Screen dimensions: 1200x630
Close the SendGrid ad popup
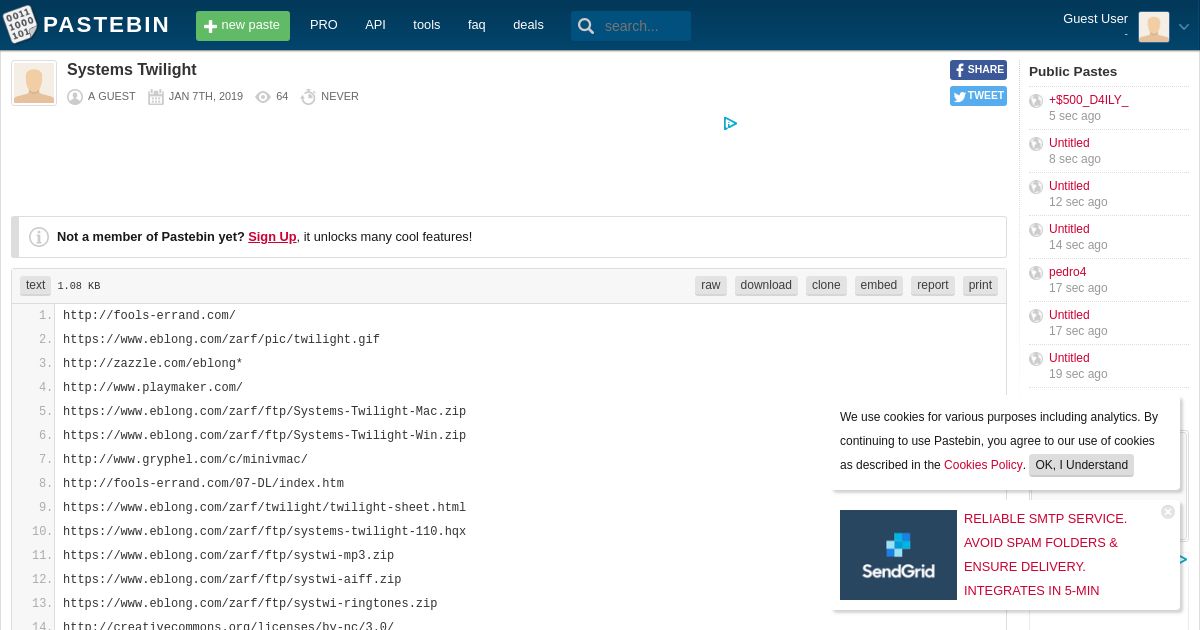point(1168,512)
